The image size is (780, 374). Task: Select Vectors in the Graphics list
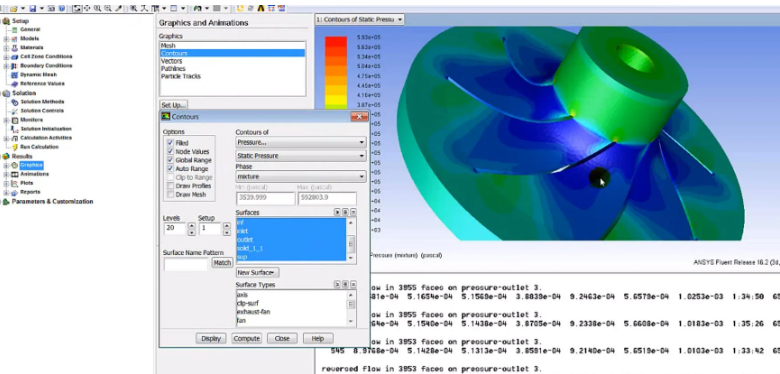pos(232,61)
